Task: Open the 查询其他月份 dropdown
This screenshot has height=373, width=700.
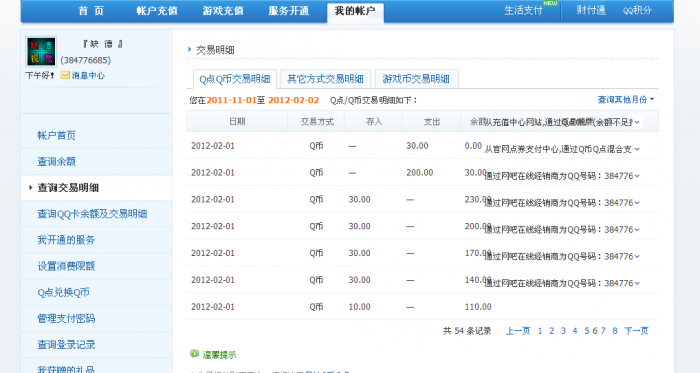Action: [625, 99]
